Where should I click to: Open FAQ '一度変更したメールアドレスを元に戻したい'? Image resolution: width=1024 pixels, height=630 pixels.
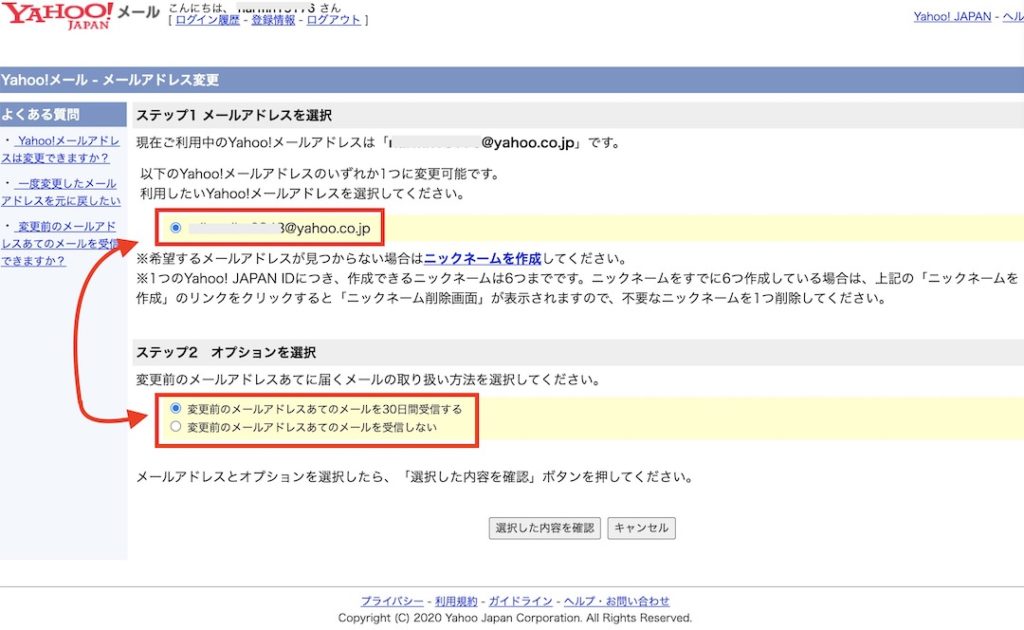point(62,192)
